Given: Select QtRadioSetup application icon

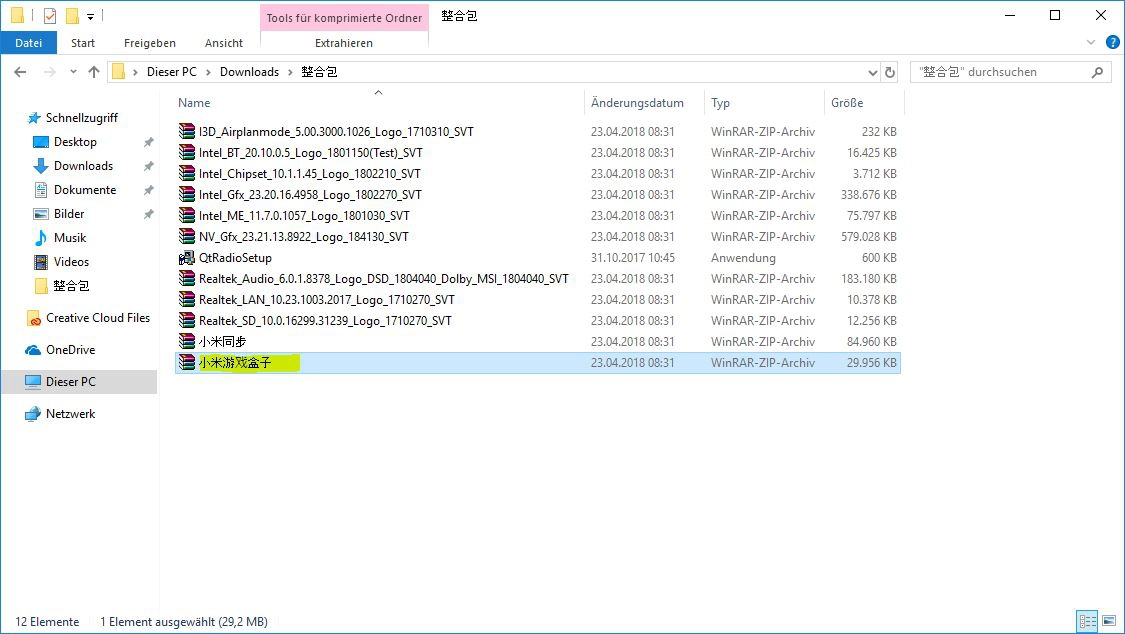Looking at the screenshot, I should [187, 257].
